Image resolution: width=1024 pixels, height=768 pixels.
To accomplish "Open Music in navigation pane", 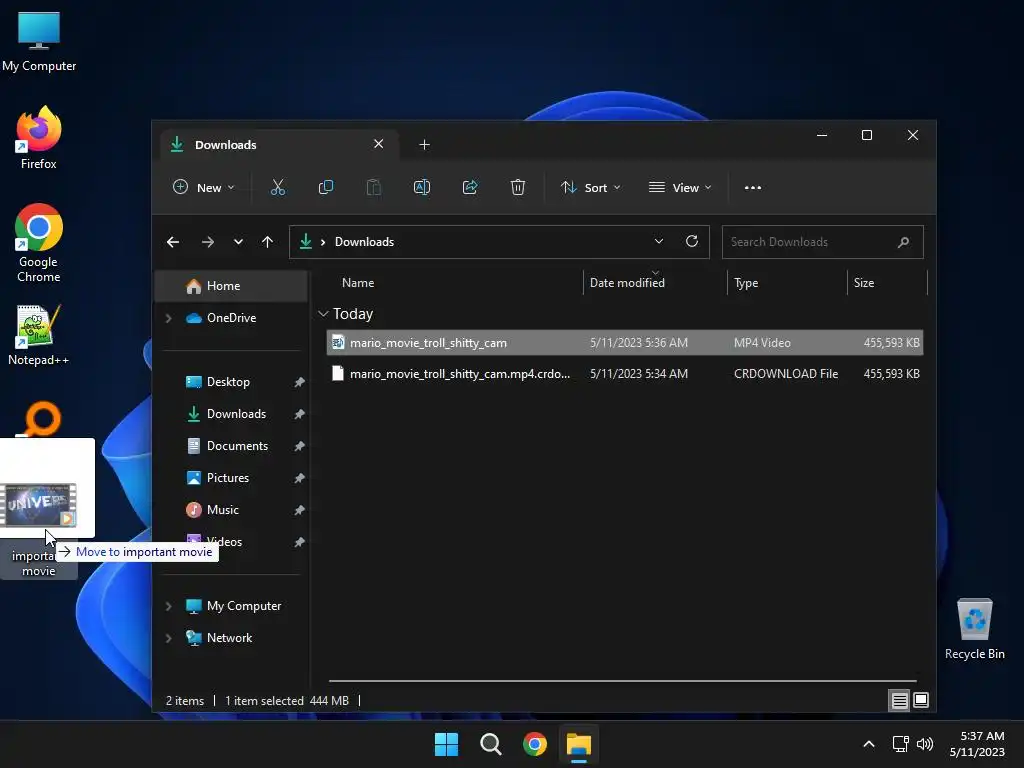I will pyautogui.click(x=223, y=510).
